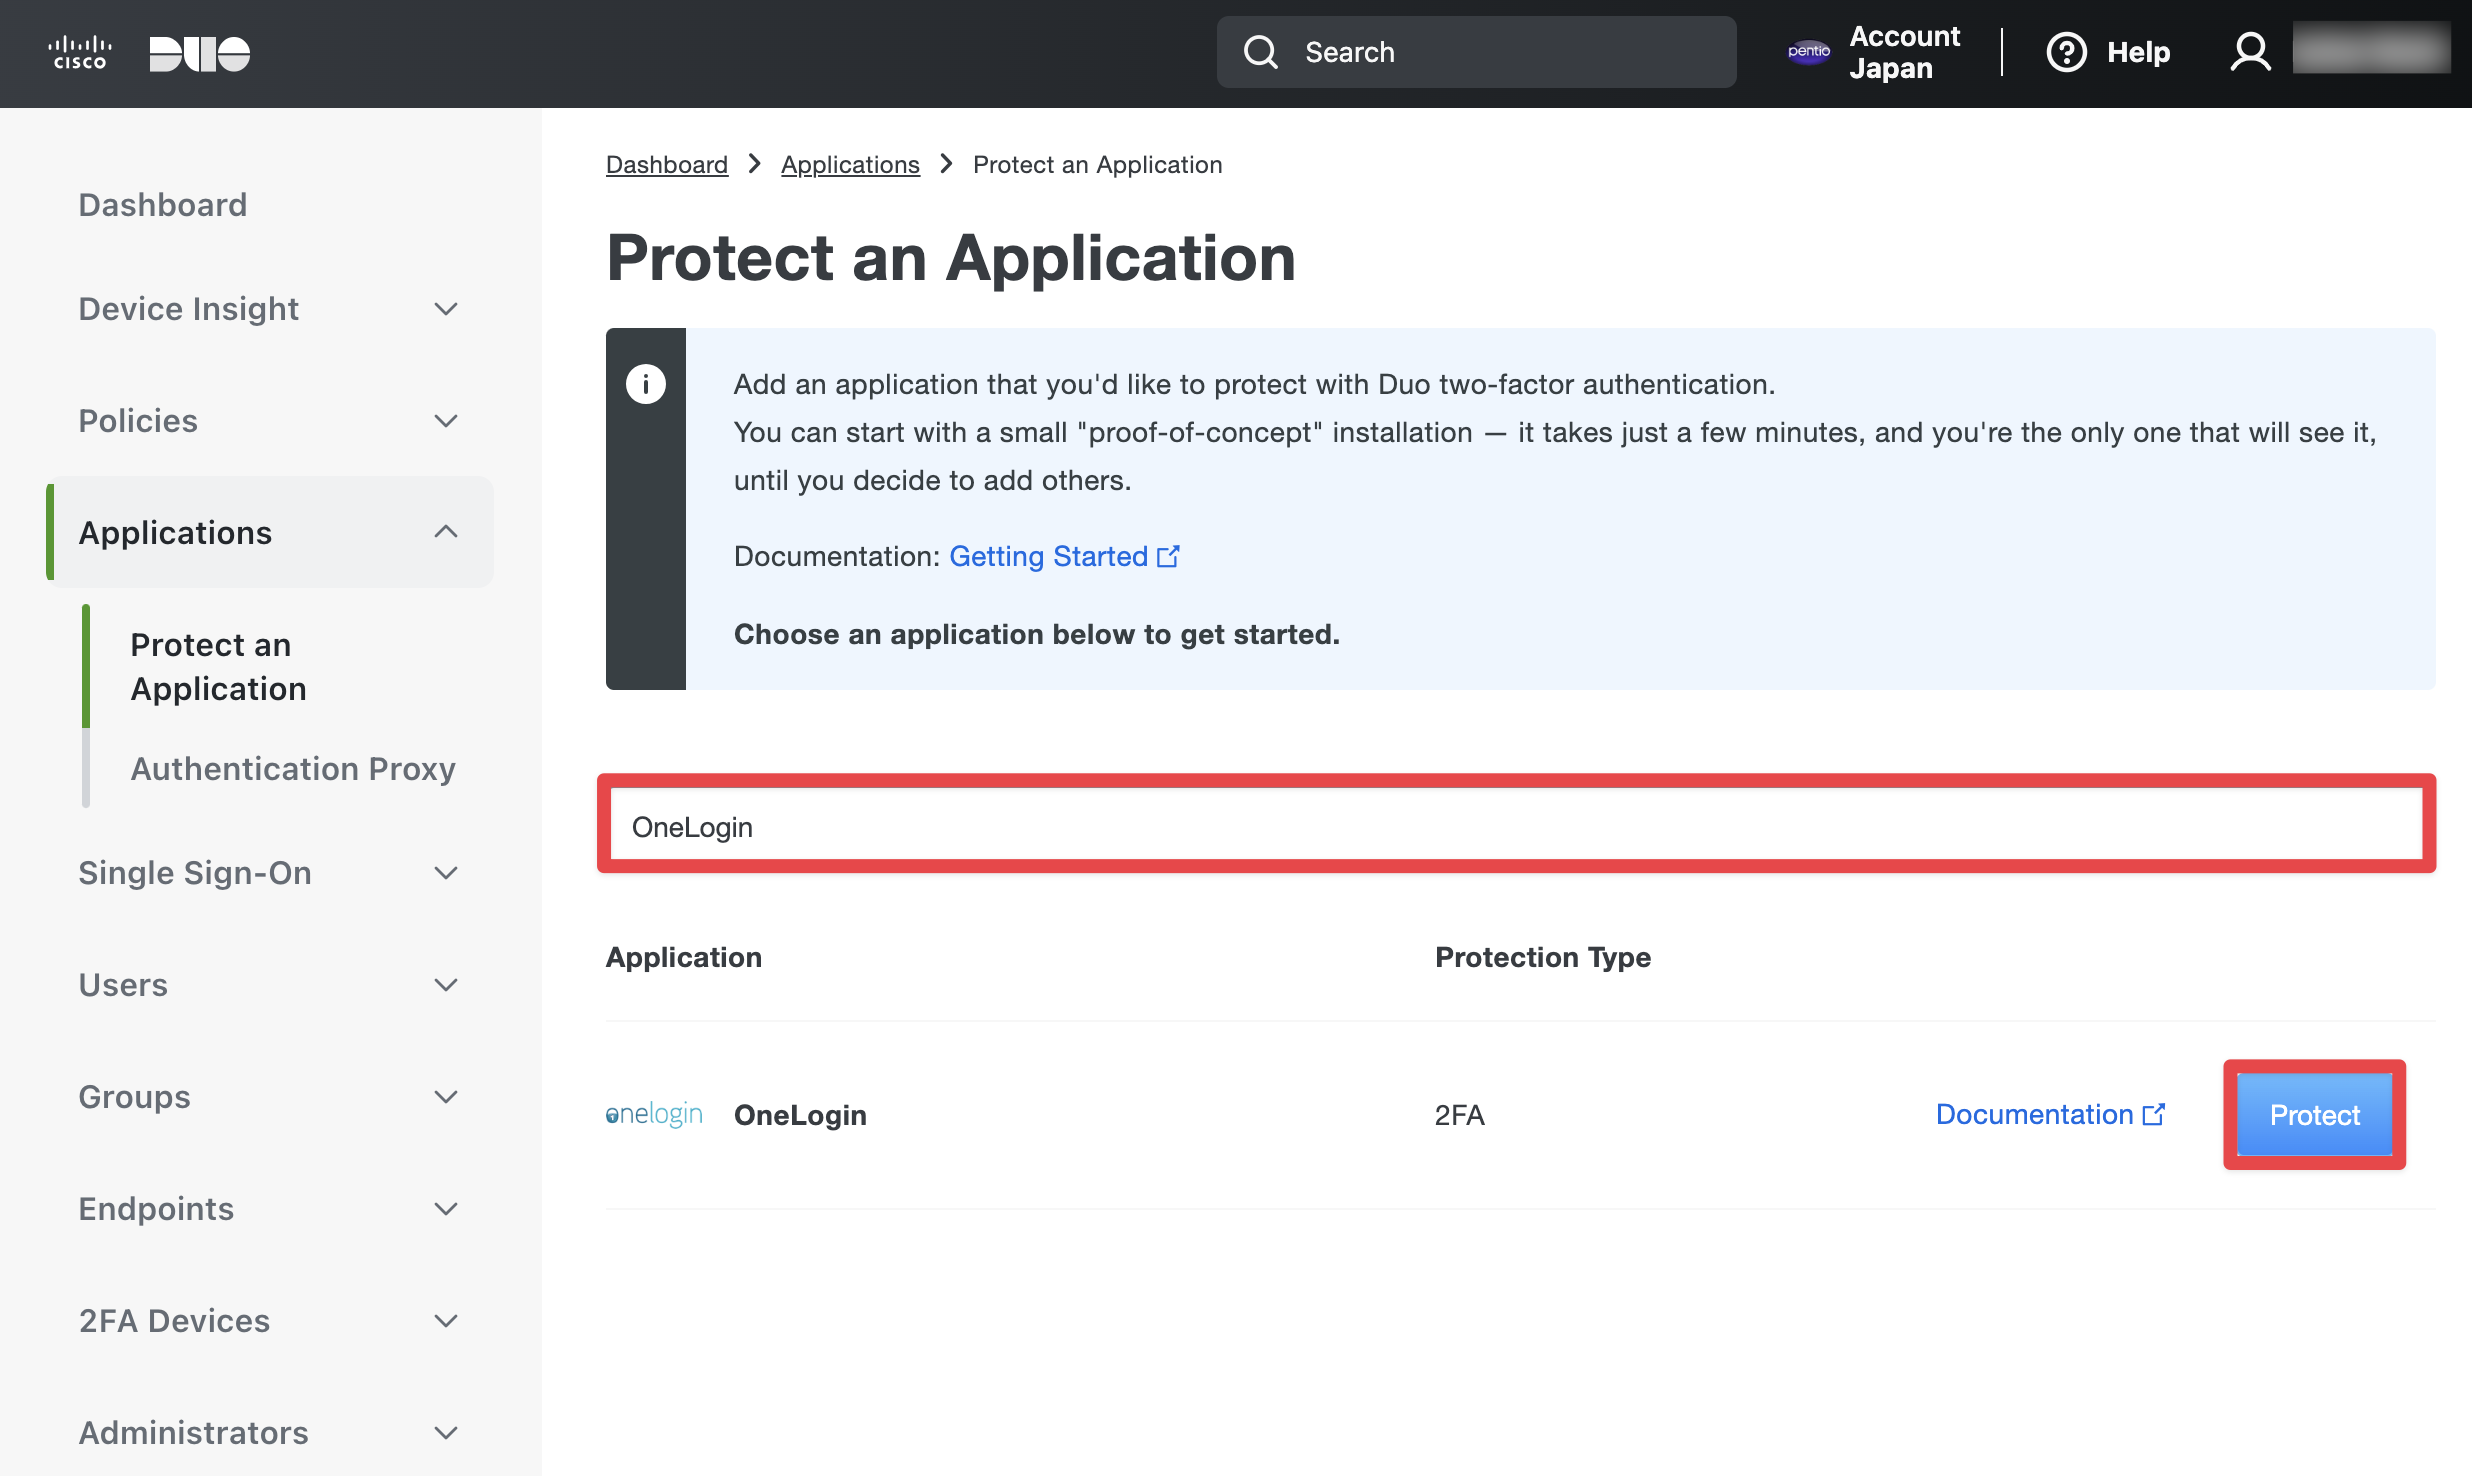Click the Application column header
The image size is (2472, 1476).
coord(684,957)
